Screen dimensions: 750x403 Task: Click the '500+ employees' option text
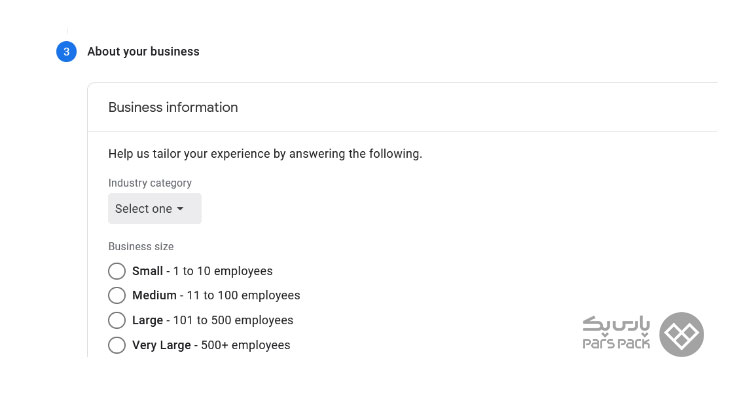click(245, 345)
